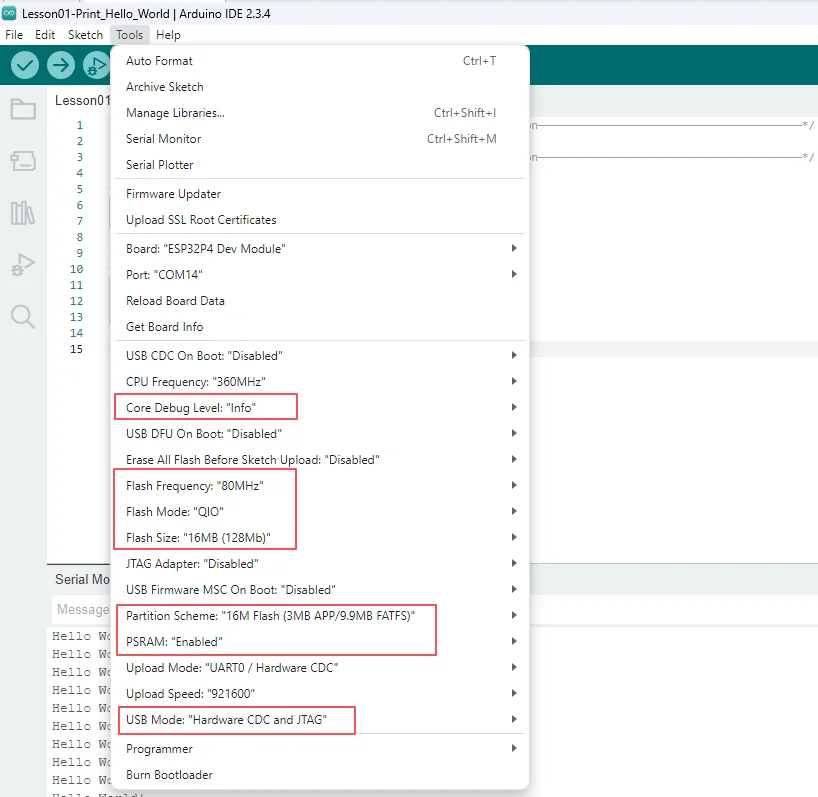Click line number 1 in the editor gutter
This screenshot has height=797, width=818.
(x=79, y=125)
